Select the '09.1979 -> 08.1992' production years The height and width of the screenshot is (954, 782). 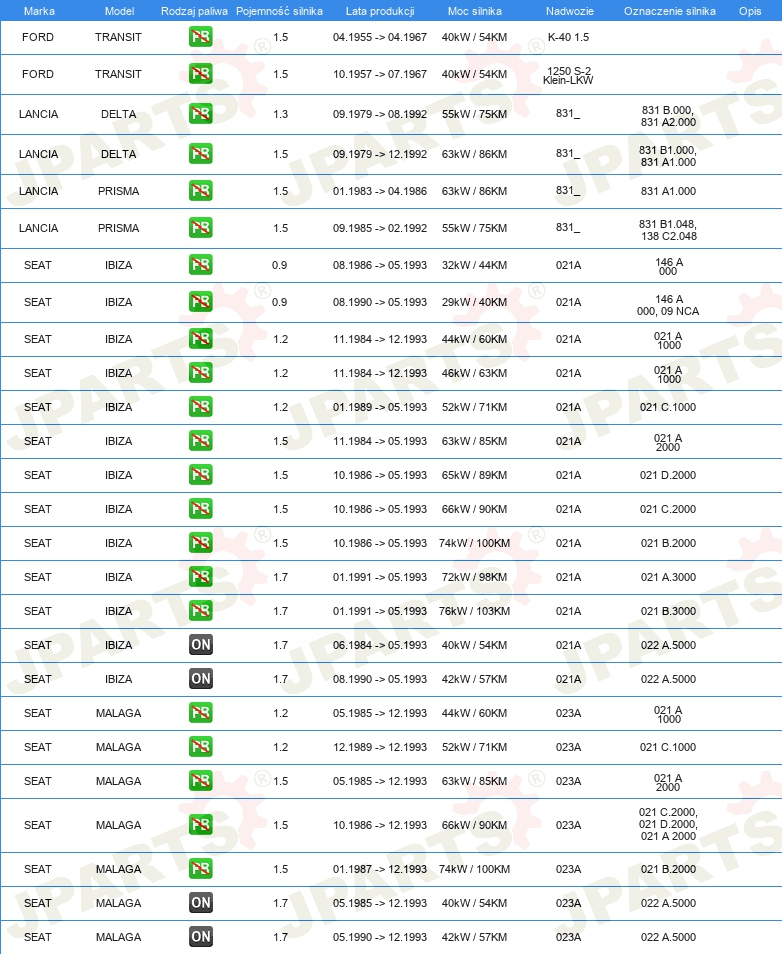pyautogui.click(x=380, y=114)
